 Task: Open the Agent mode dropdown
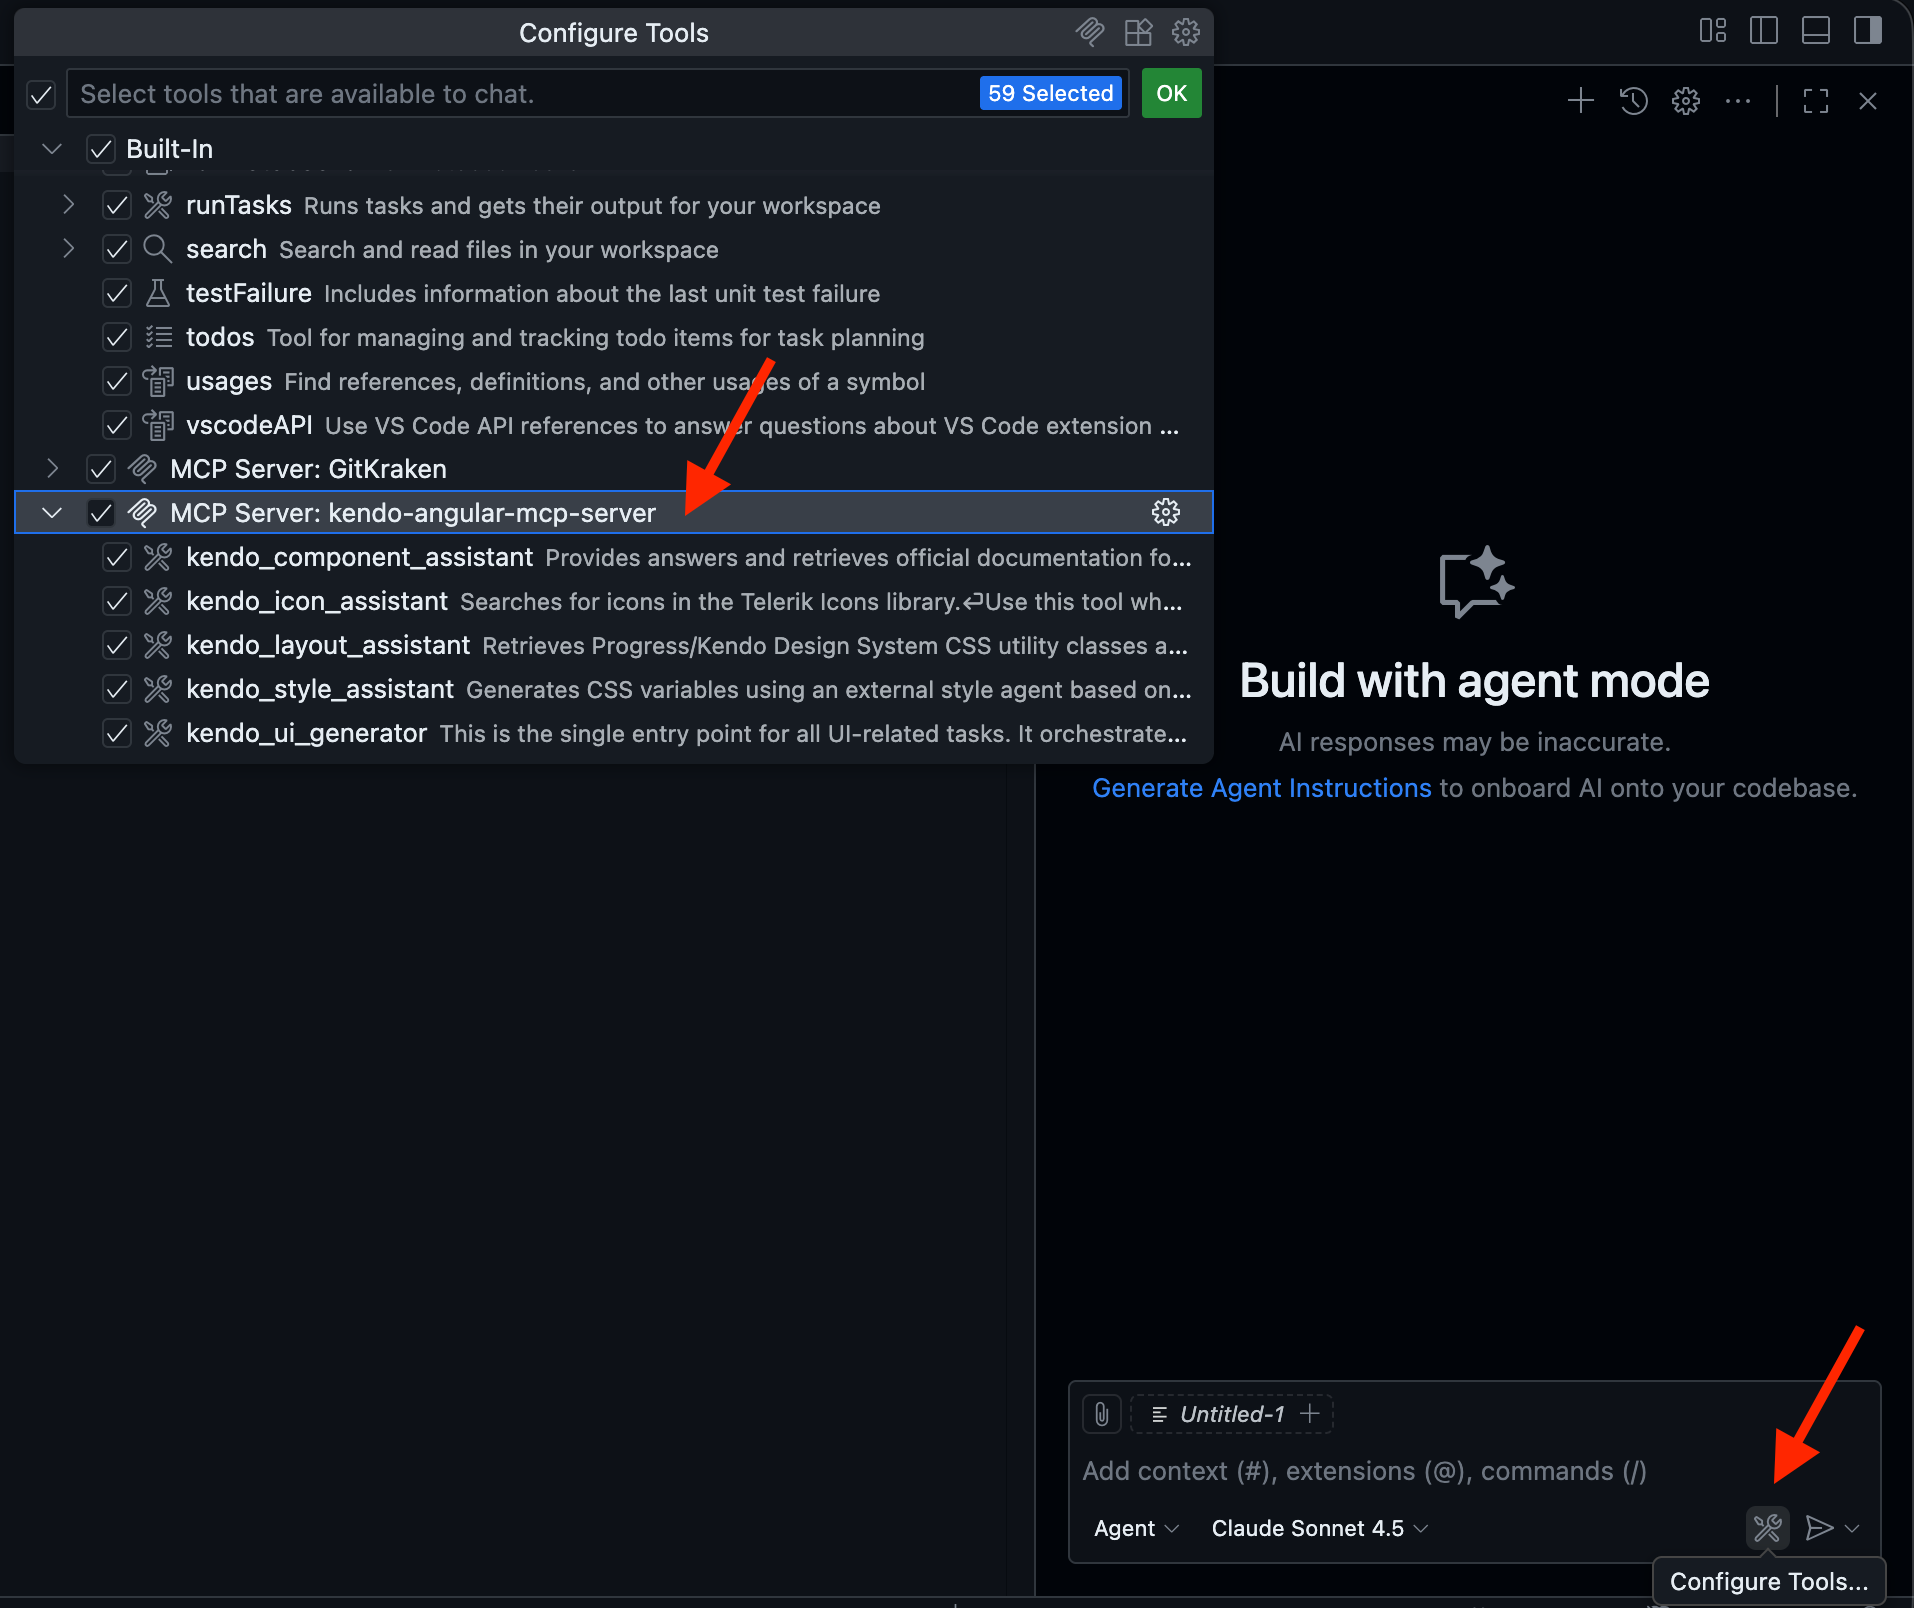coord(1136,1528)
